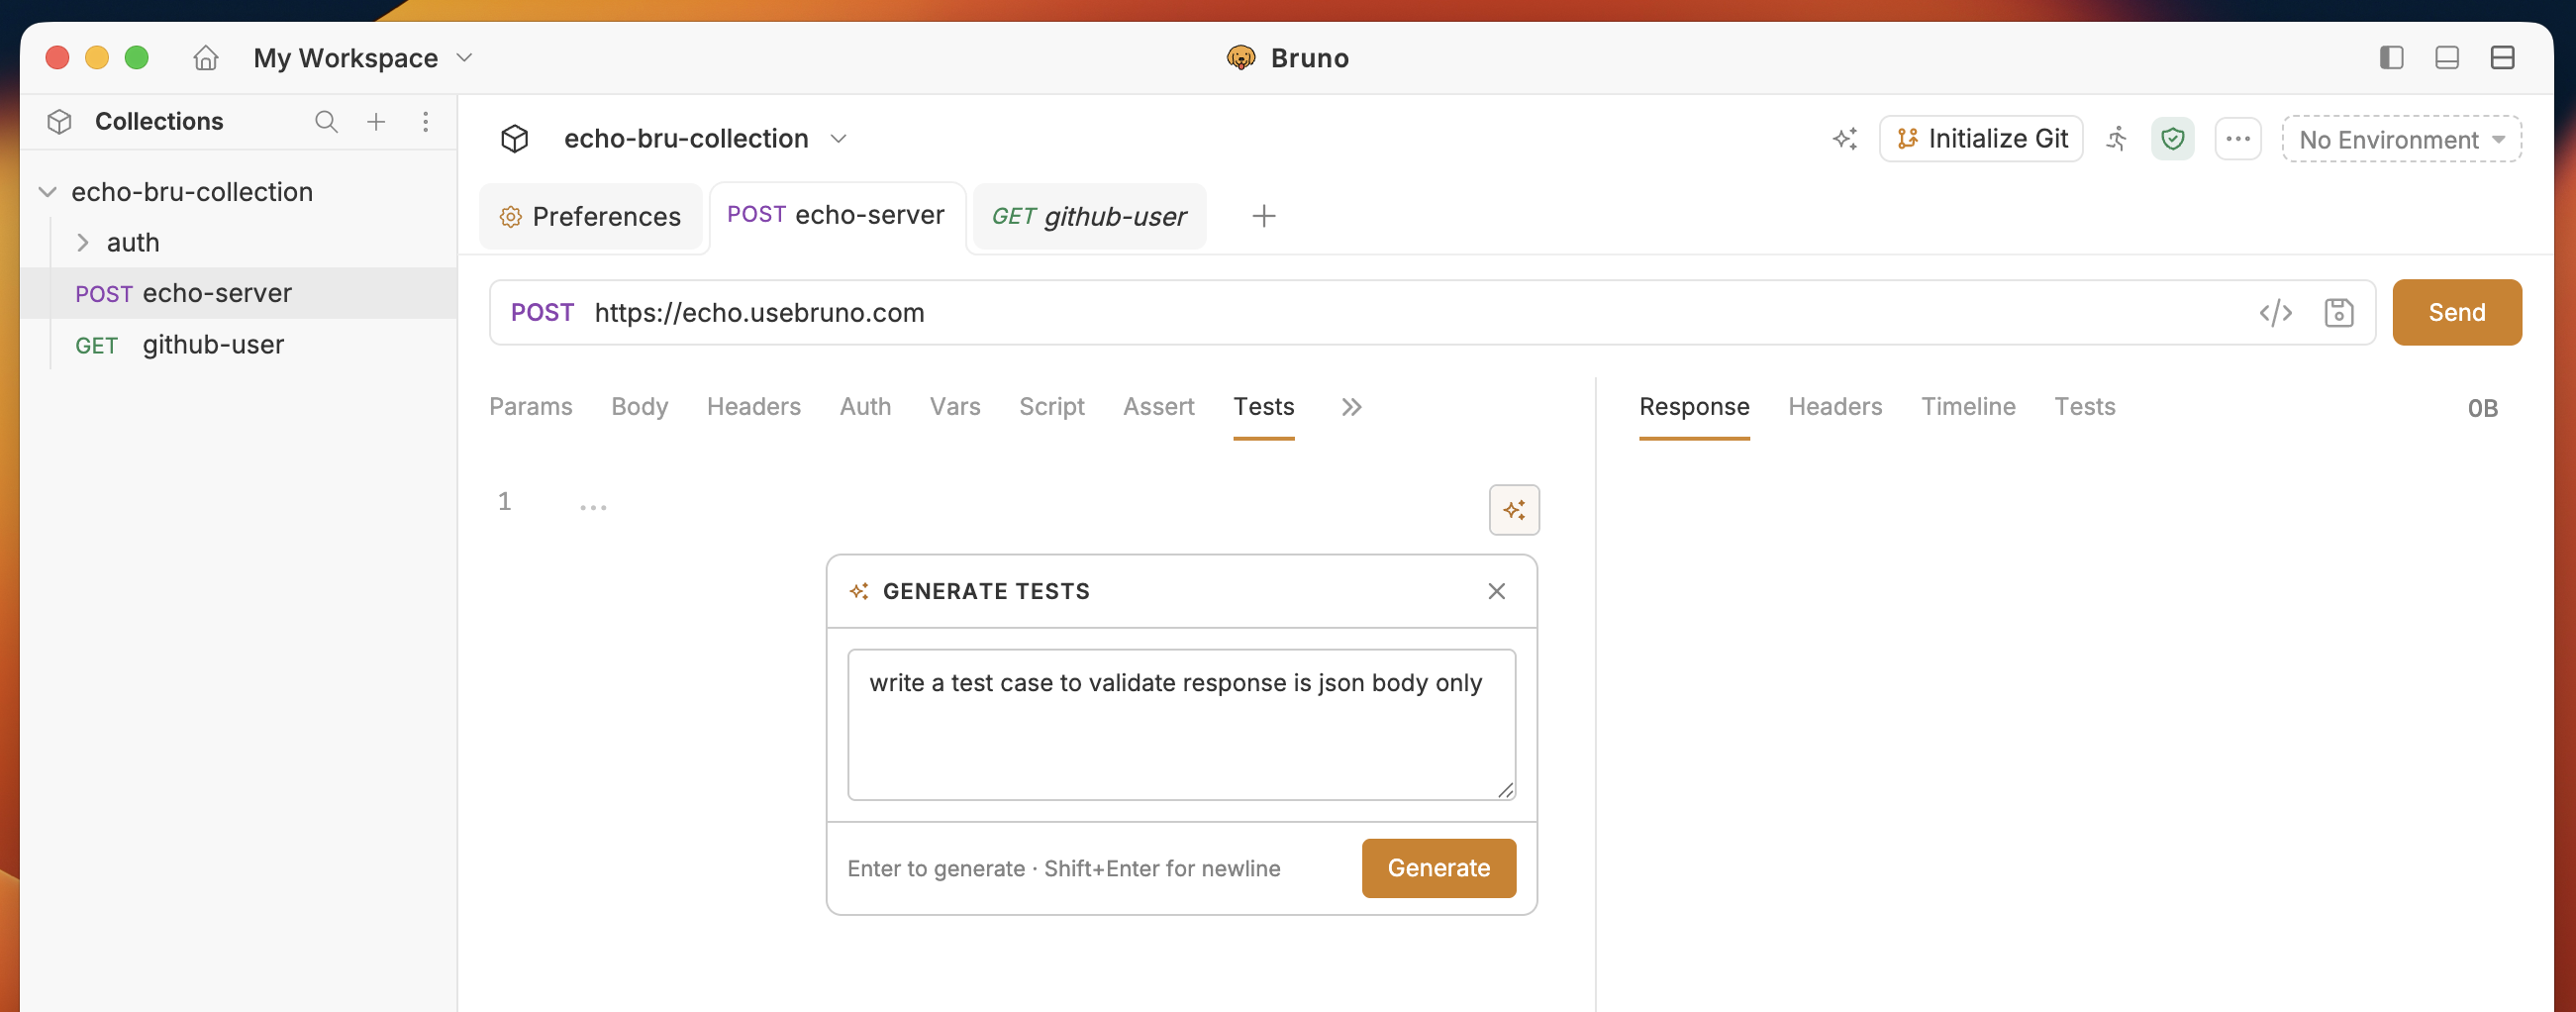This screenshot has height=1012, width=2576.
Task: Click the green shield security icon
Action: 2173,139
